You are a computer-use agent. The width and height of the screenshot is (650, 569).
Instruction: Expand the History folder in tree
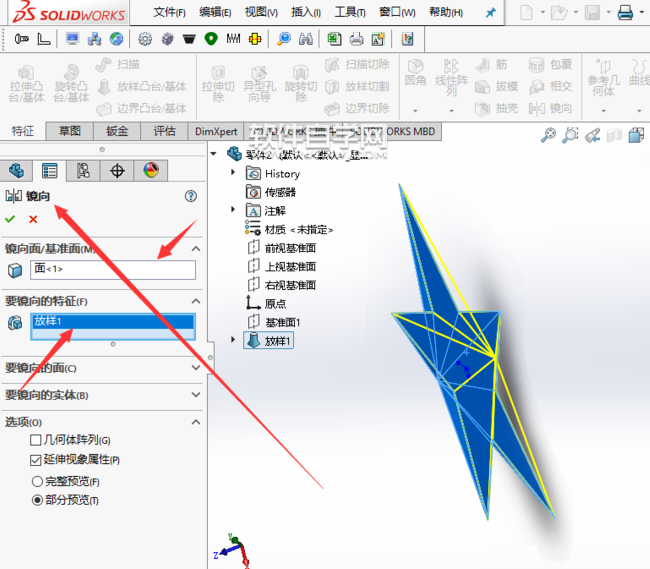[x=233, y=172]
